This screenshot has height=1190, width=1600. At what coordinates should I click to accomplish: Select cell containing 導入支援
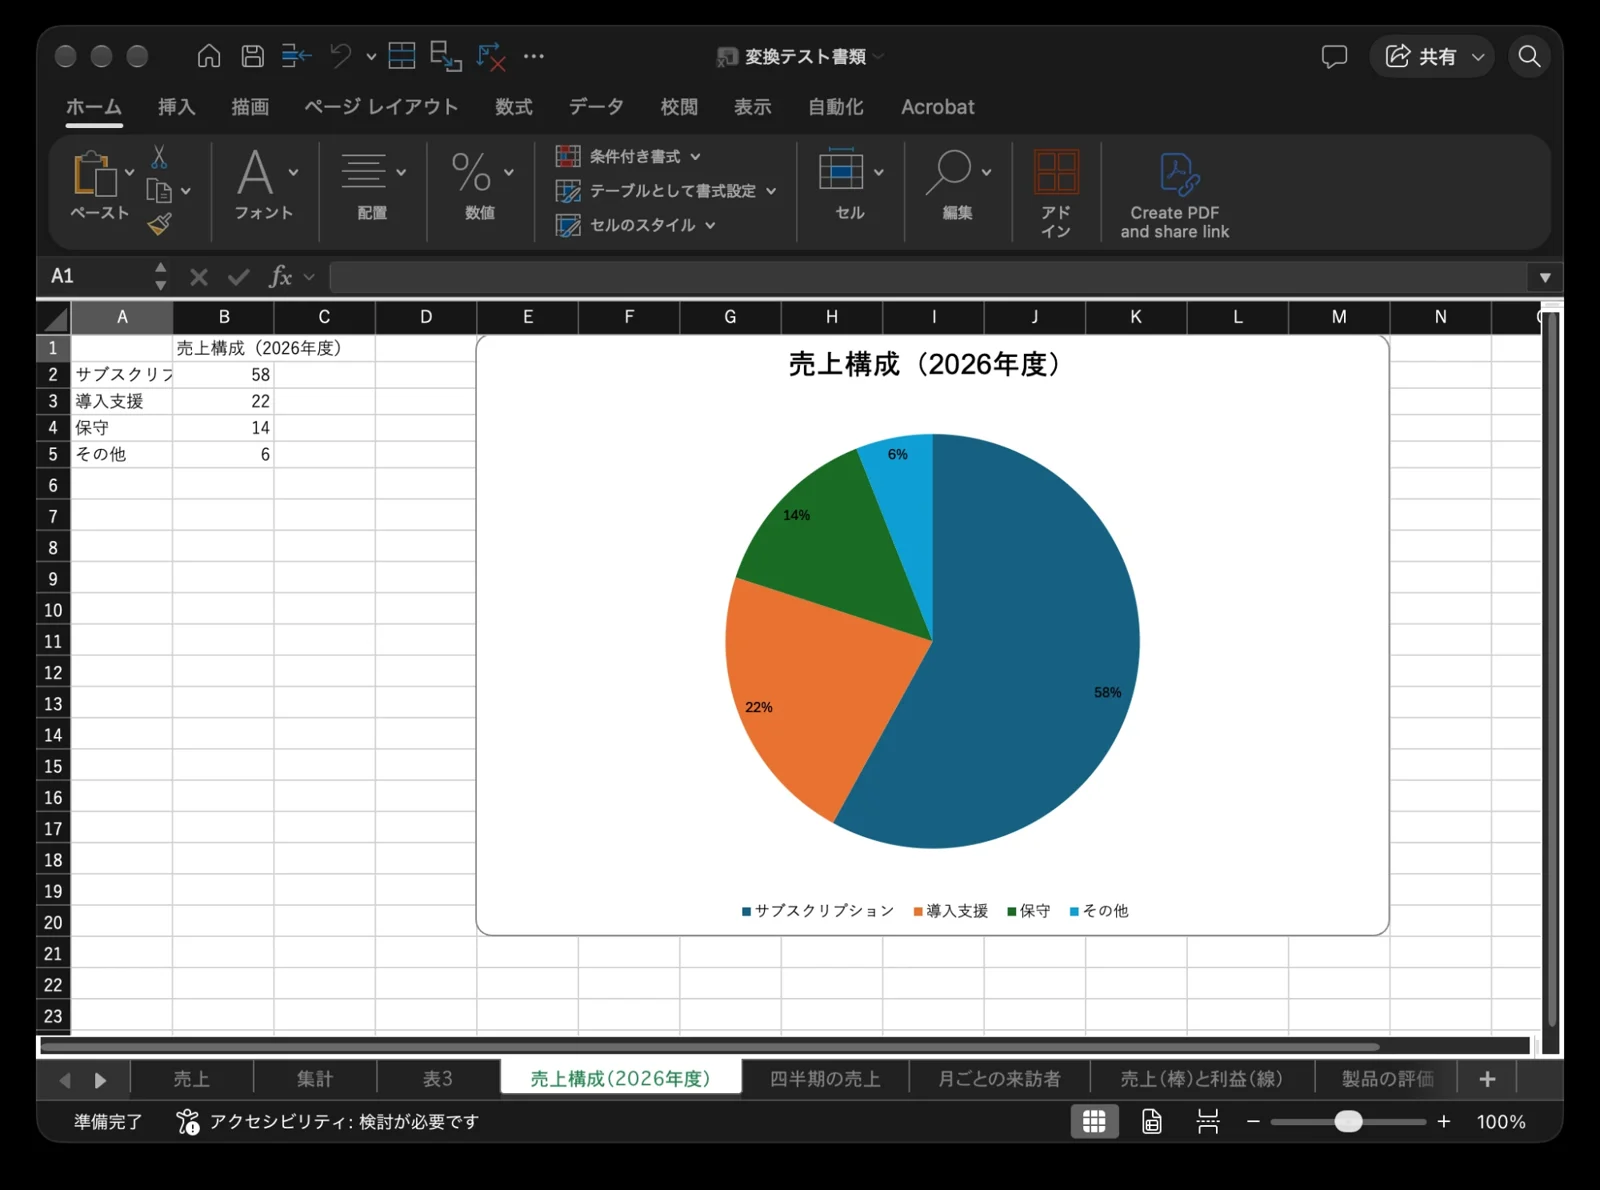click(122, 401)
